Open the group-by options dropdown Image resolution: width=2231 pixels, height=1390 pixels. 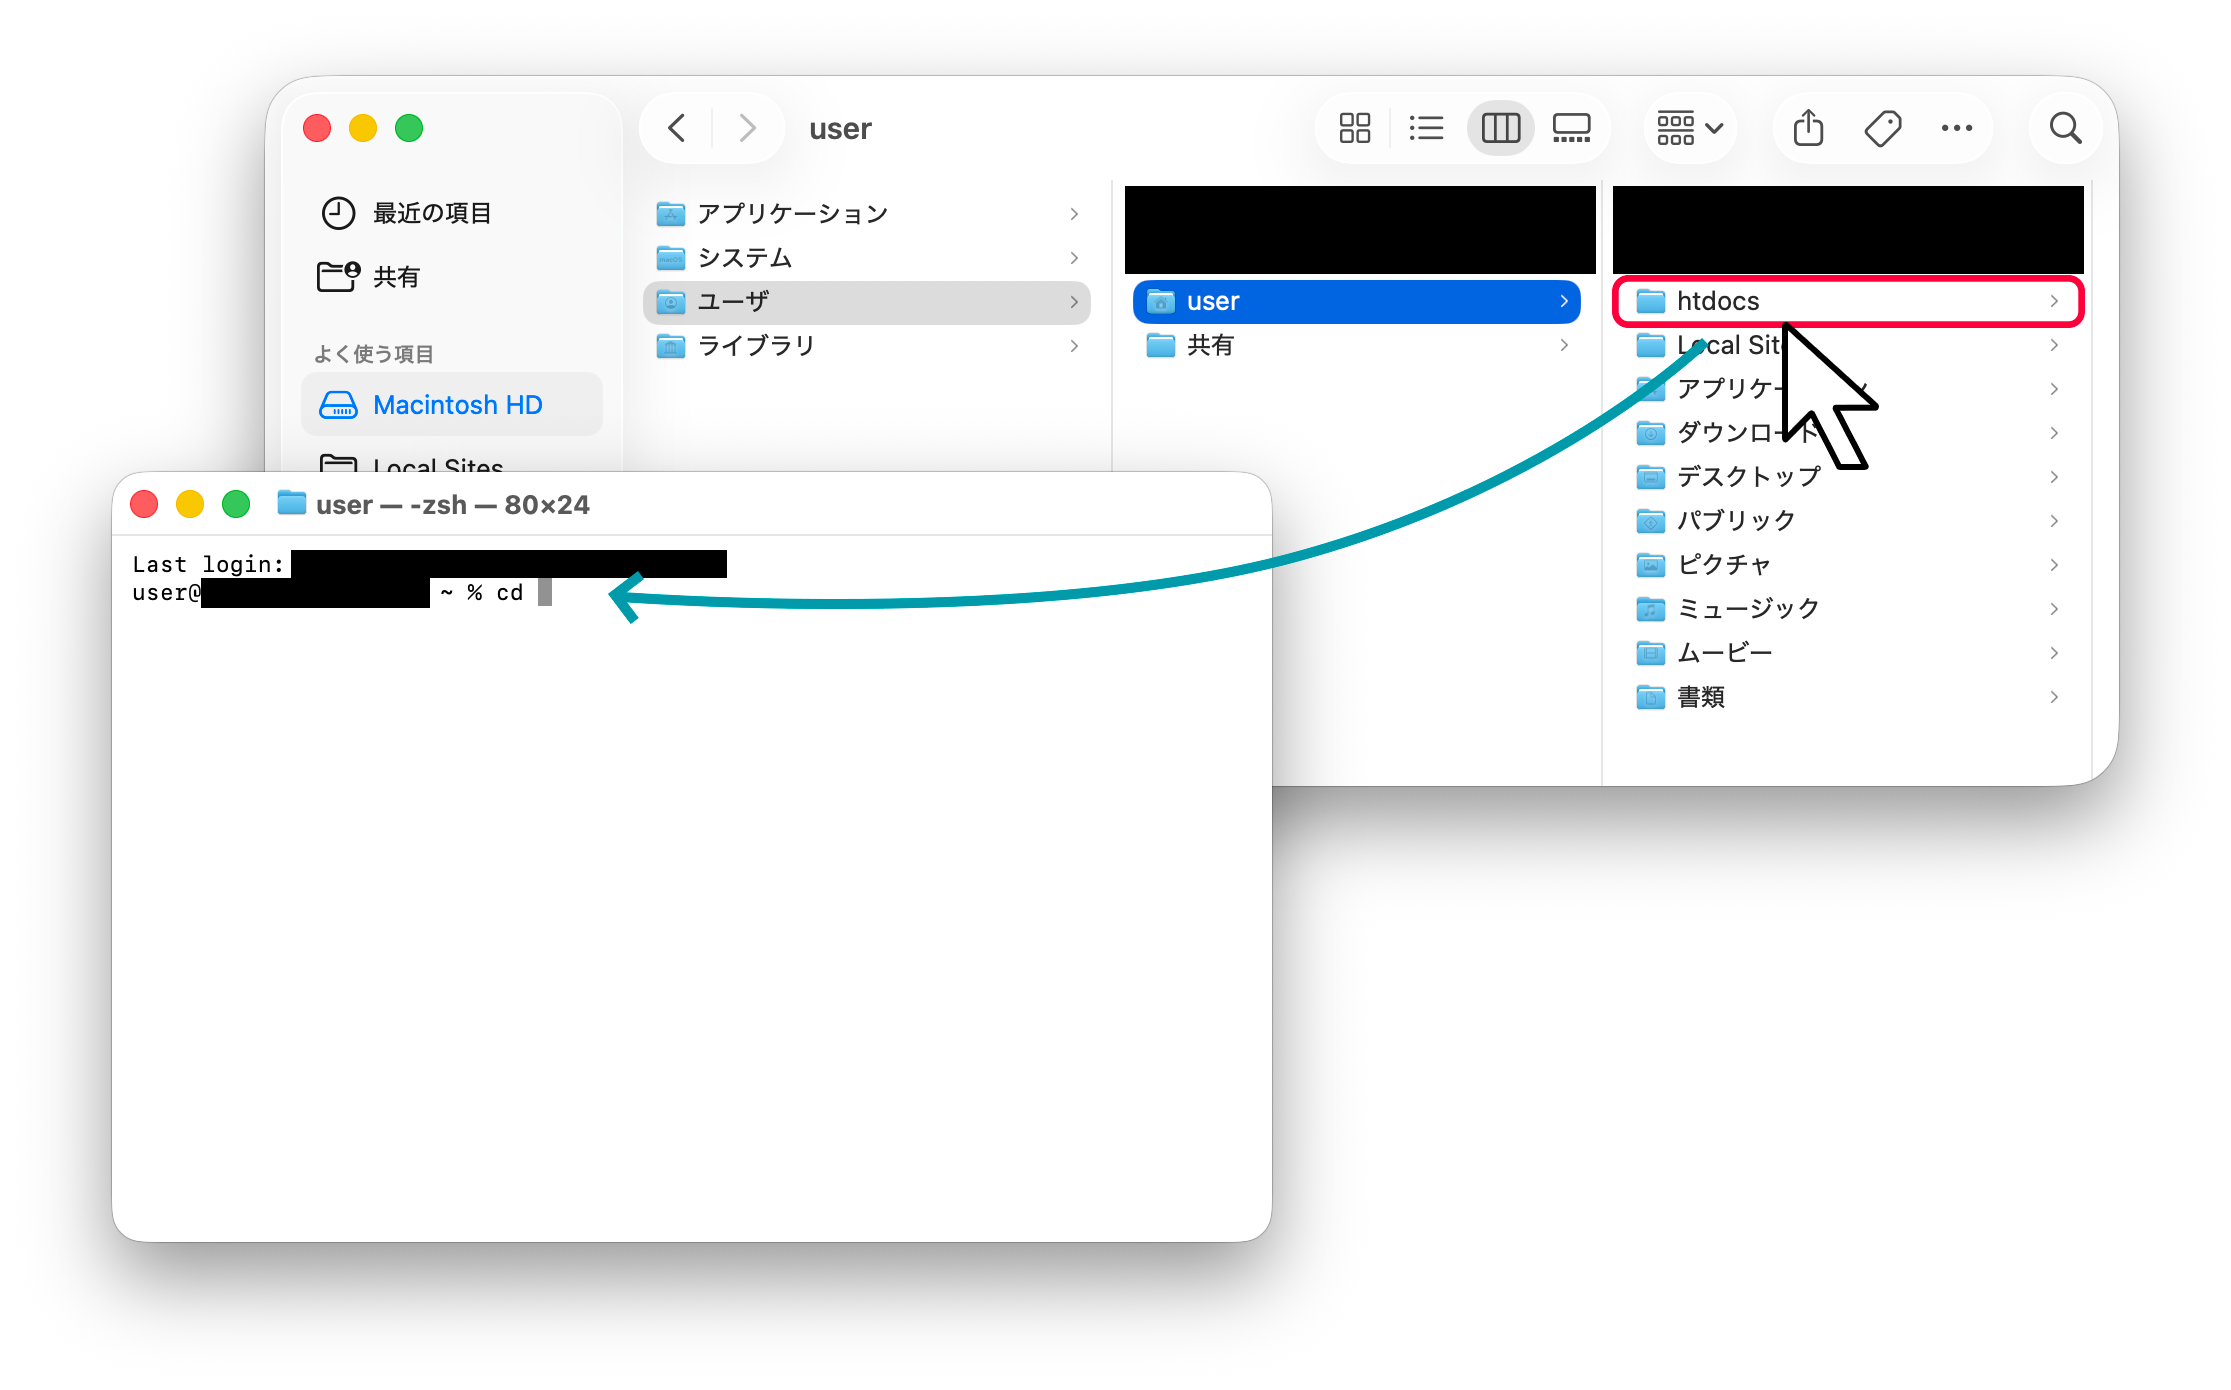pos(1689,128)
